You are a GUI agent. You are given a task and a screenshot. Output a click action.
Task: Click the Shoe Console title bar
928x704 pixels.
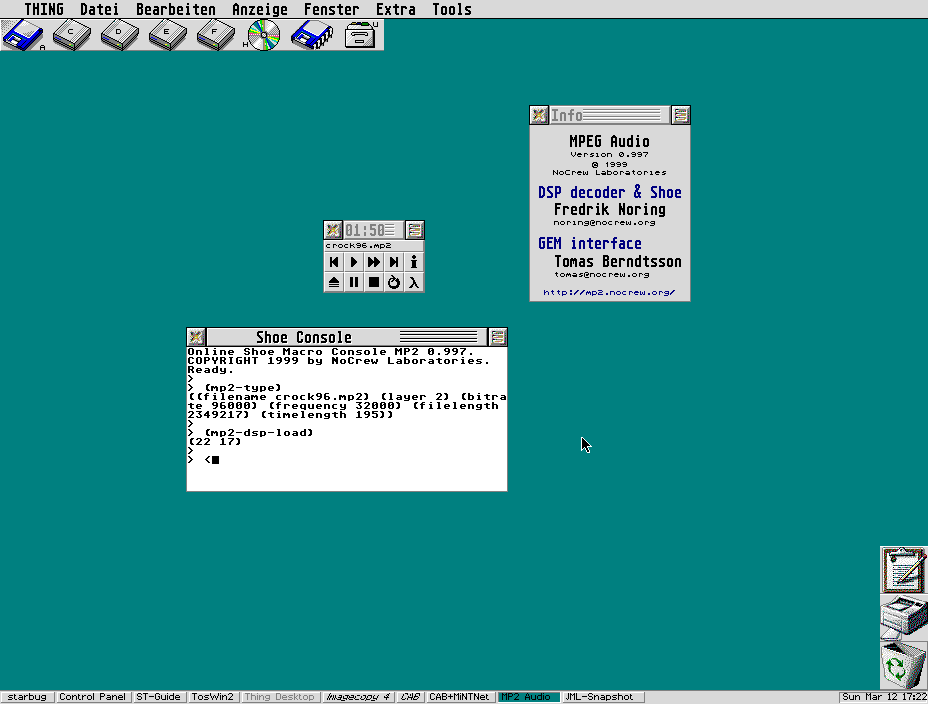[x=347, y=337]
